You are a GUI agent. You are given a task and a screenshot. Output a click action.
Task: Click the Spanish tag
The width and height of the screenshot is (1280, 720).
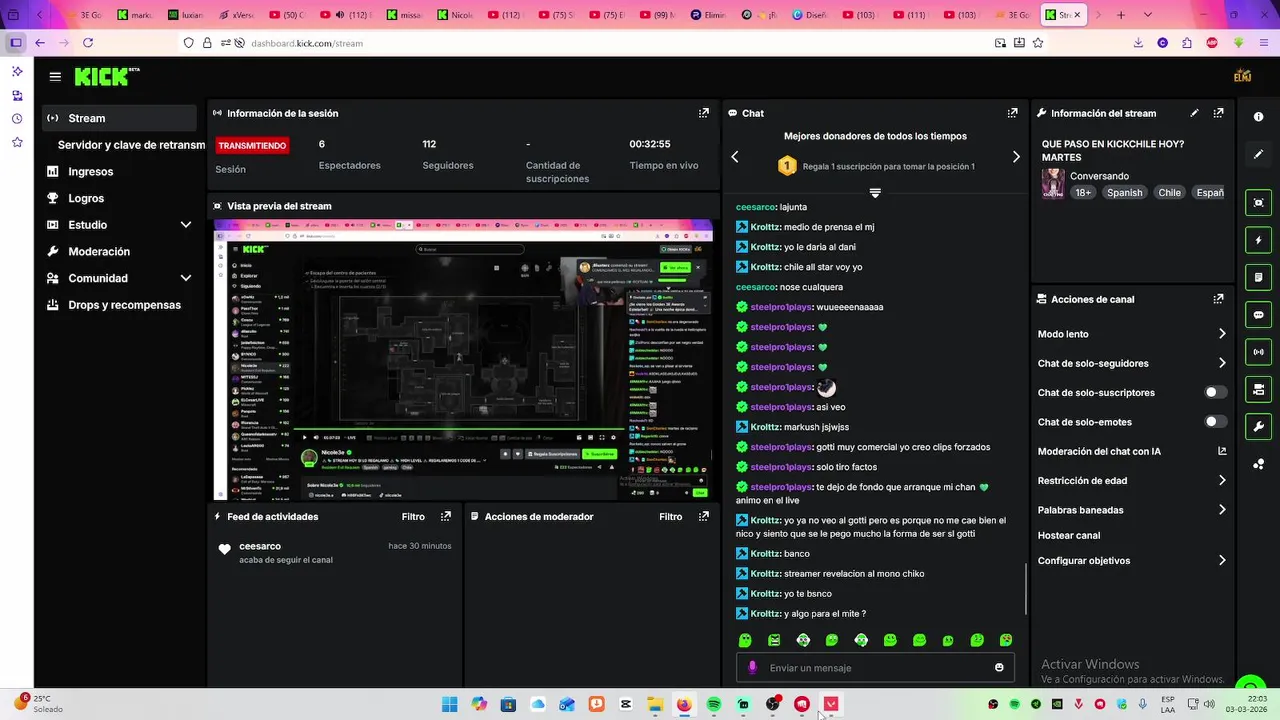[x=1124, y=193]
